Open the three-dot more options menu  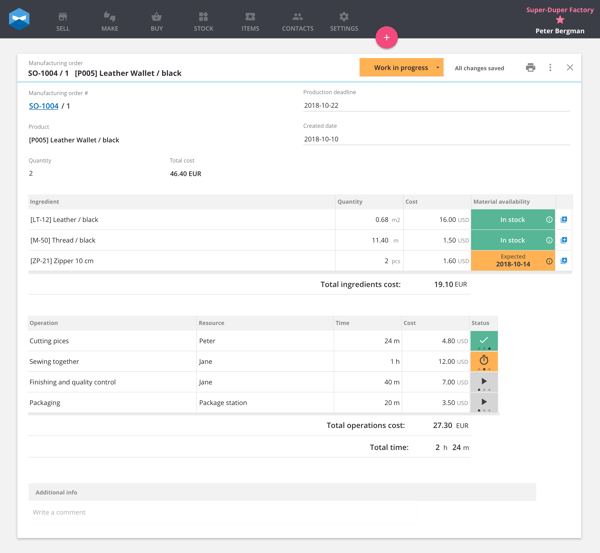click(x=550, y=68)
